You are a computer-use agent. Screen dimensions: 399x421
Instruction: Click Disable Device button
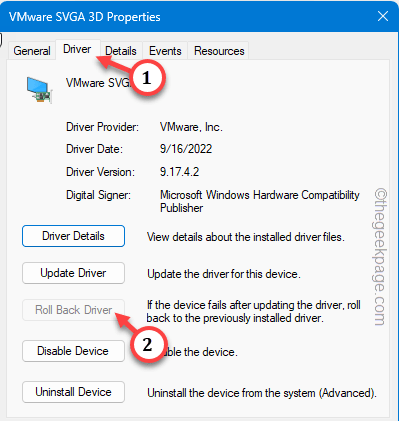(73, 351)
